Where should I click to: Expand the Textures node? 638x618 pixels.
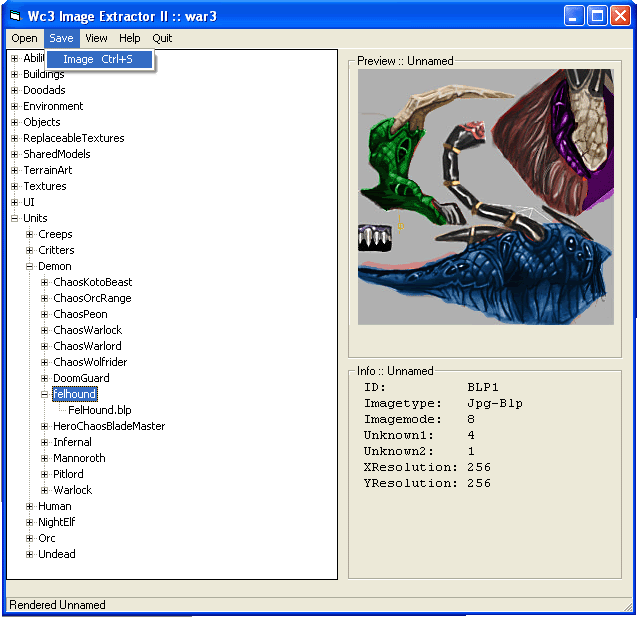[x=15, y=186]
